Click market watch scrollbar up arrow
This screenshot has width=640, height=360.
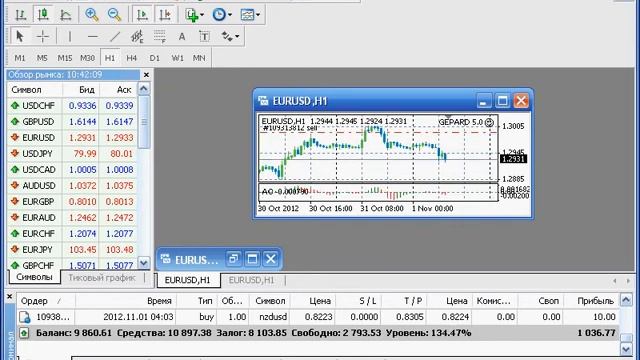point(144,89)
